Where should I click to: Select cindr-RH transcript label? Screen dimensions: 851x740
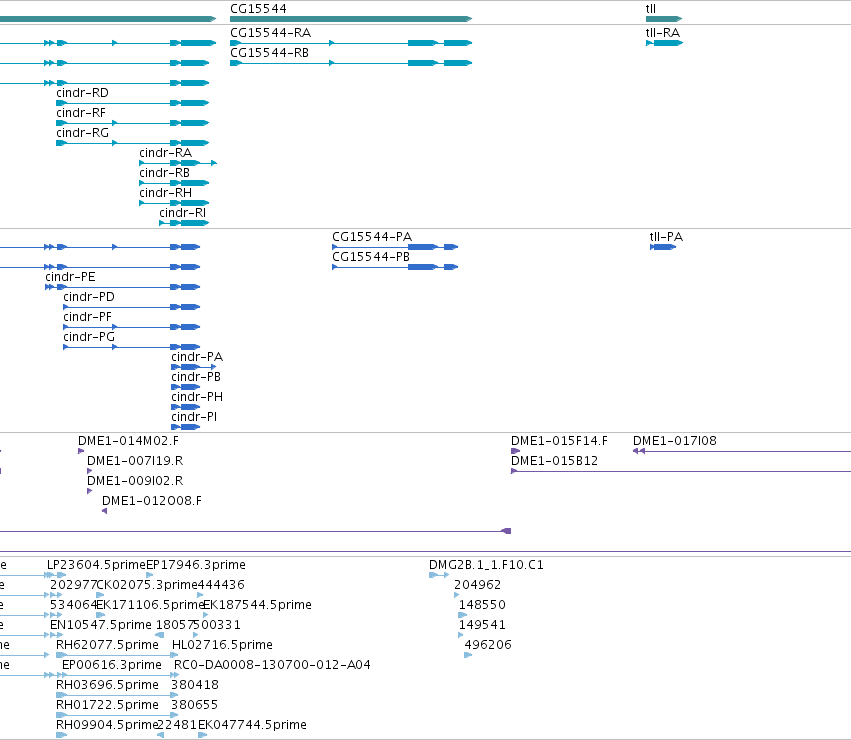tap(166, 193)
